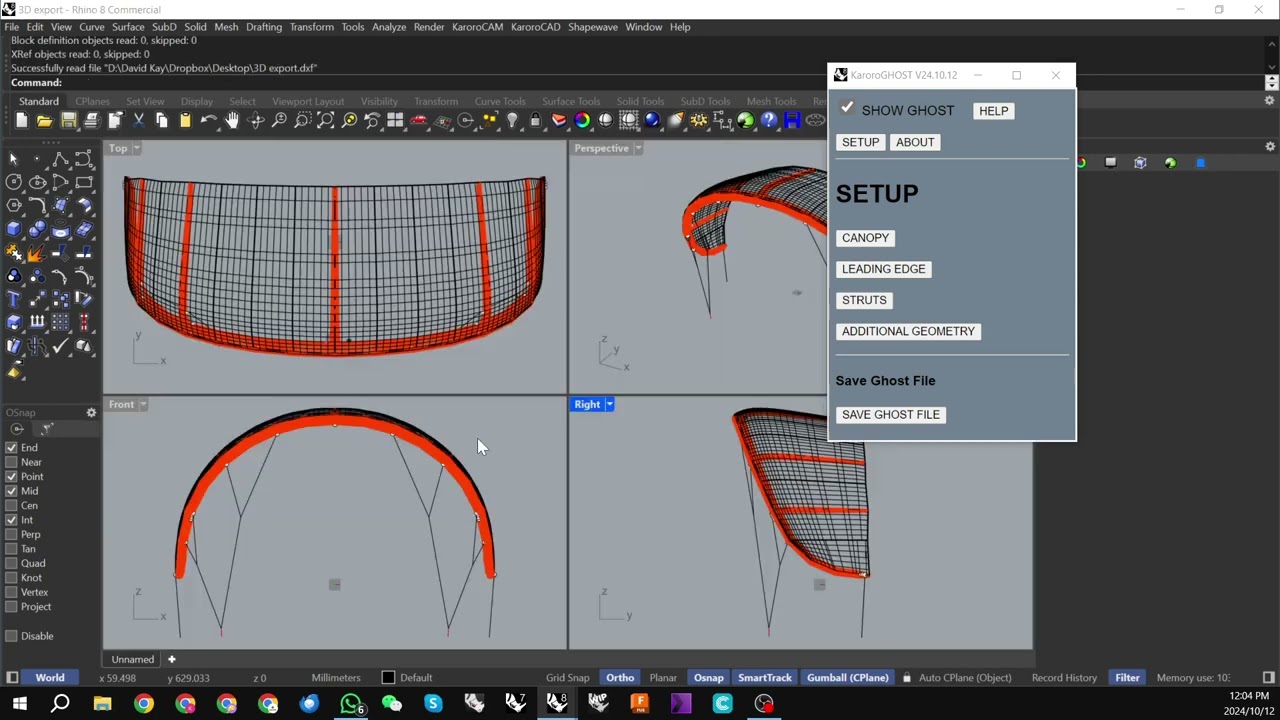Switch to the Curve Tools toolbar tab
Image resolution: width=1280 pixels, height=720 pixels.
500,101
